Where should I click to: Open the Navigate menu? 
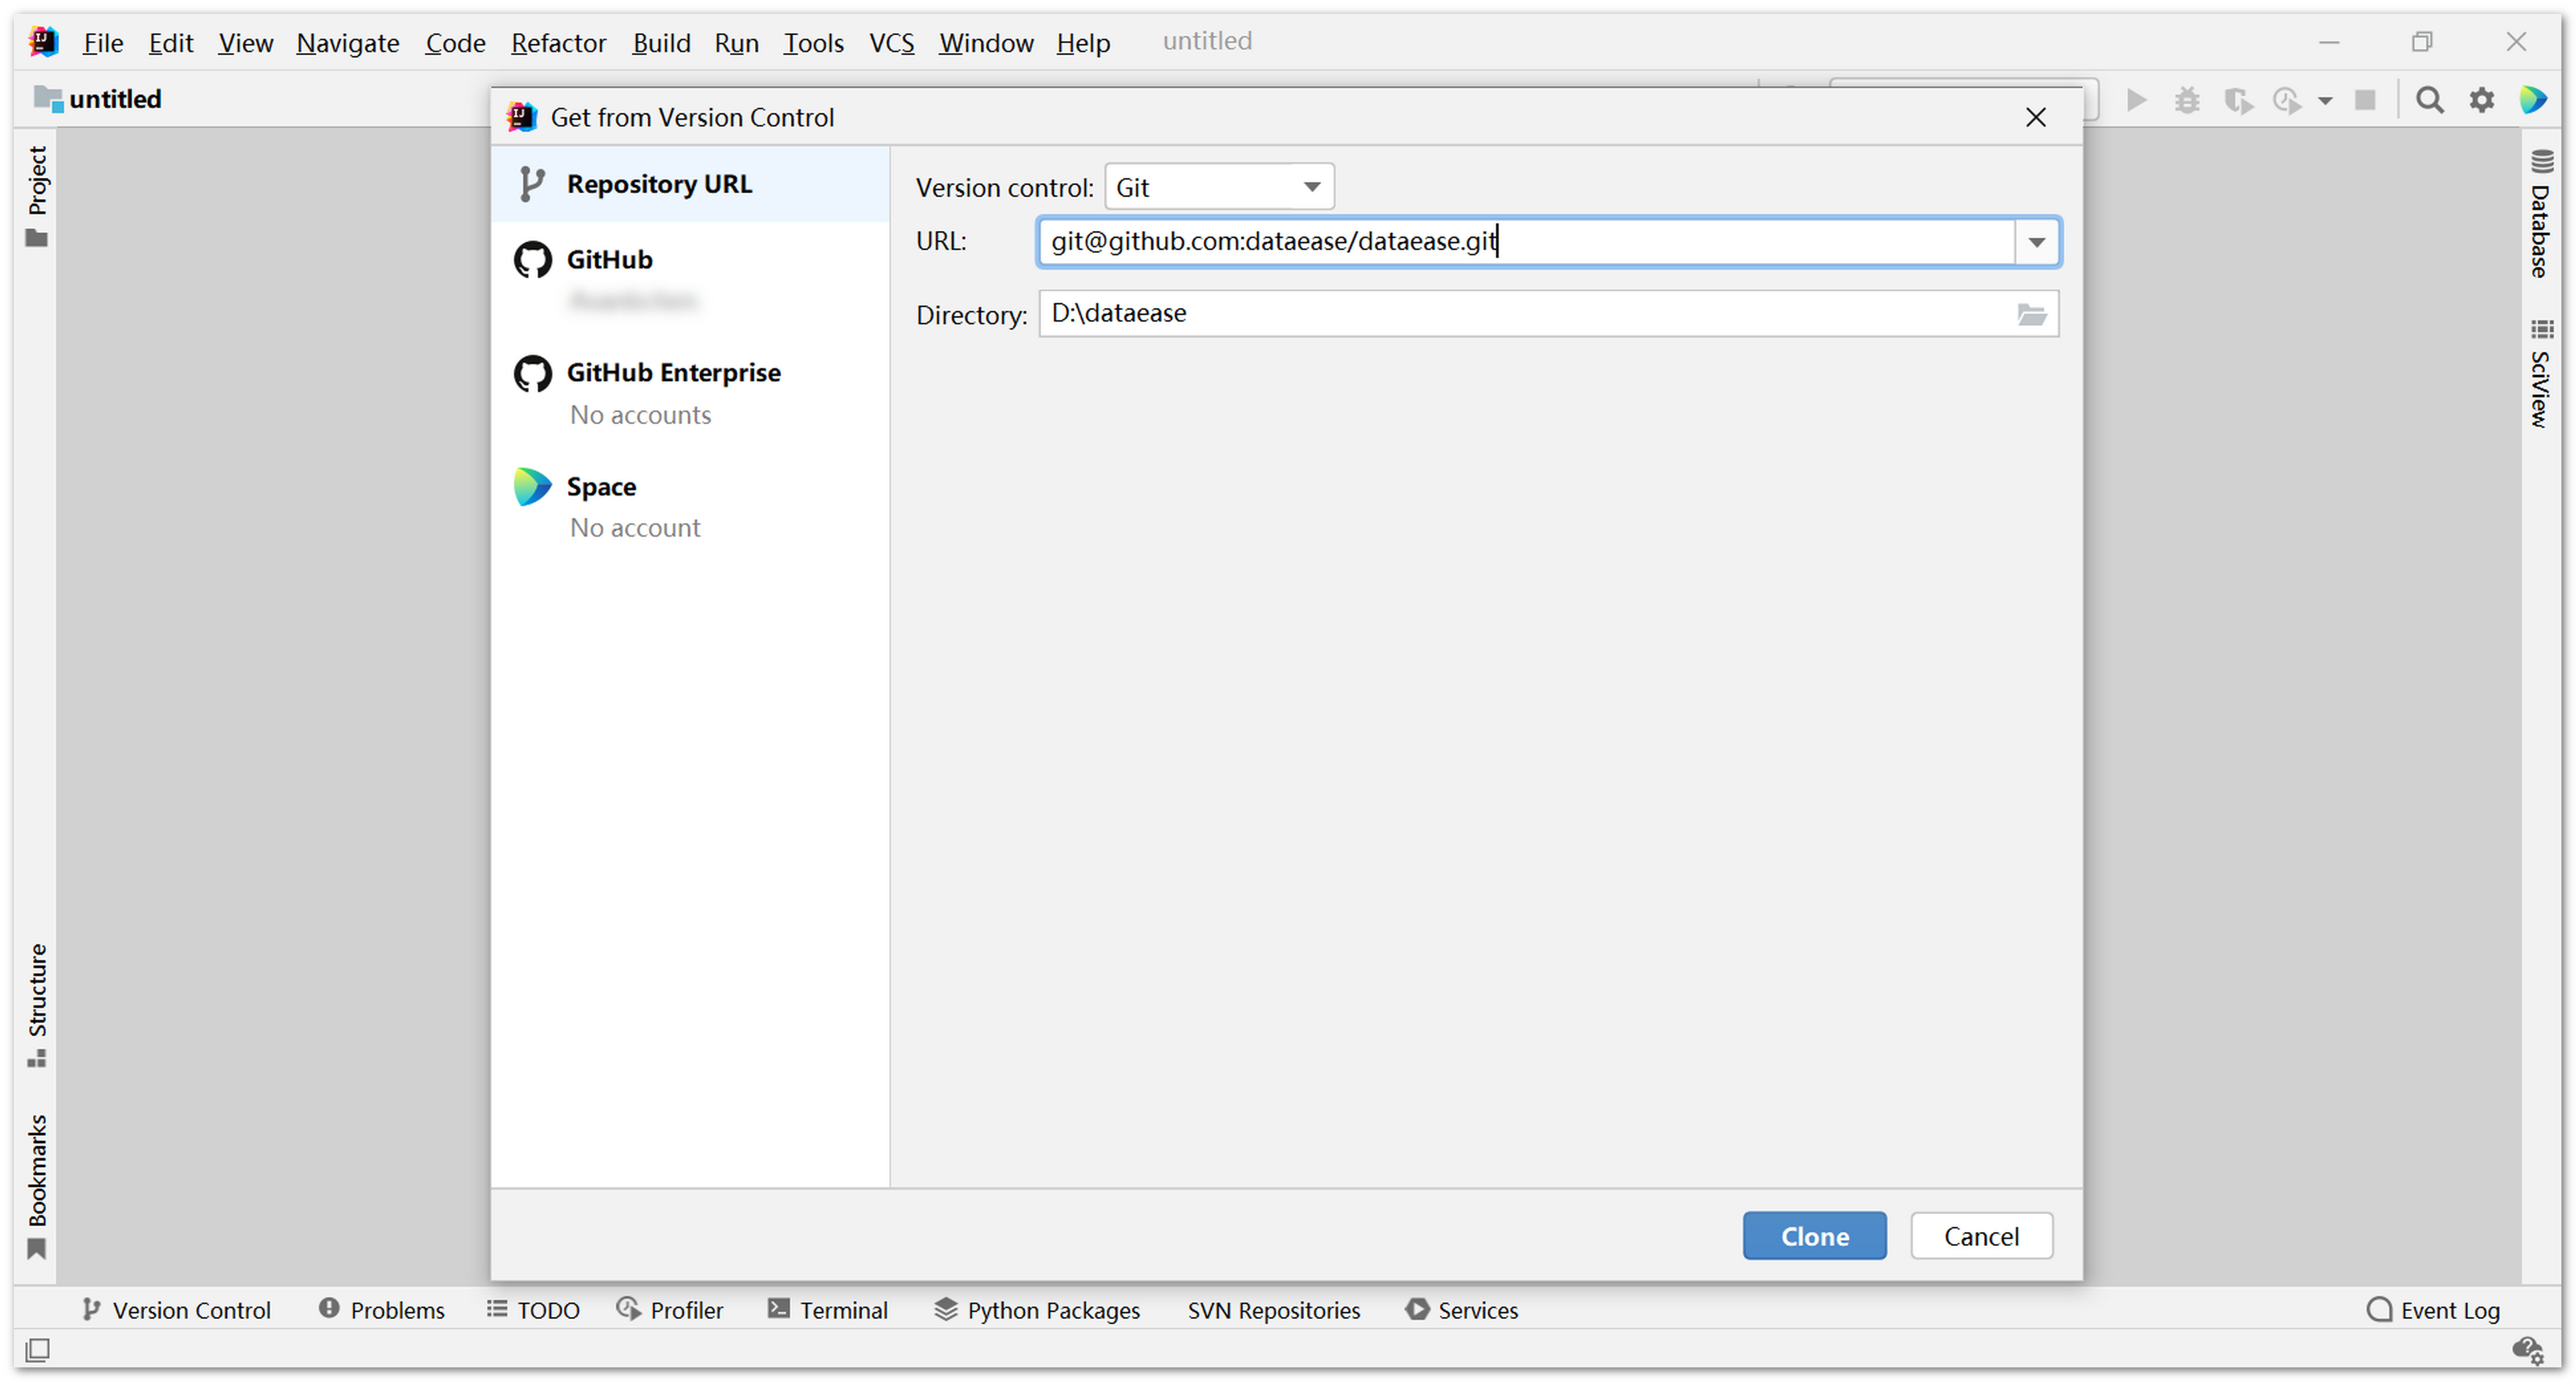tap(348, 43)
